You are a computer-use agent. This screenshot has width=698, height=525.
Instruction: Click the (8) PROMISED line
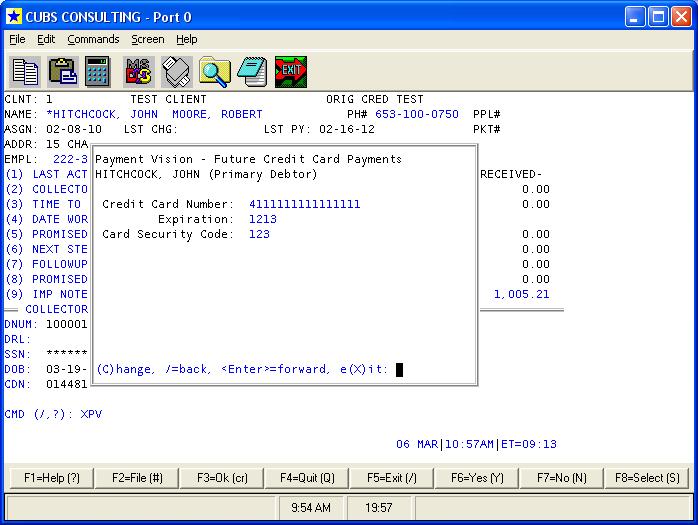click(46, 279)
